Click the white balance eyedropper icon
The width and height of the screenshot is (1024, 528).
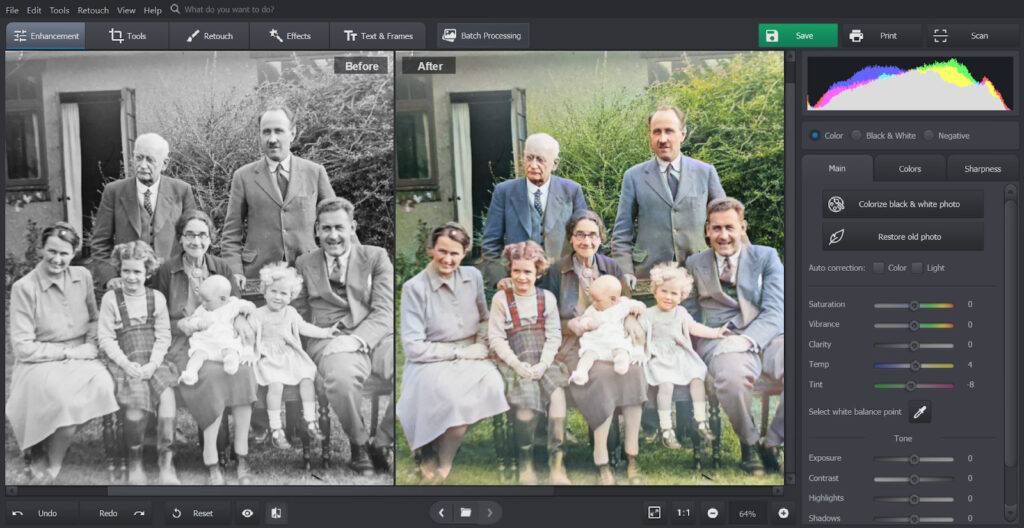(x=919, y=411)
